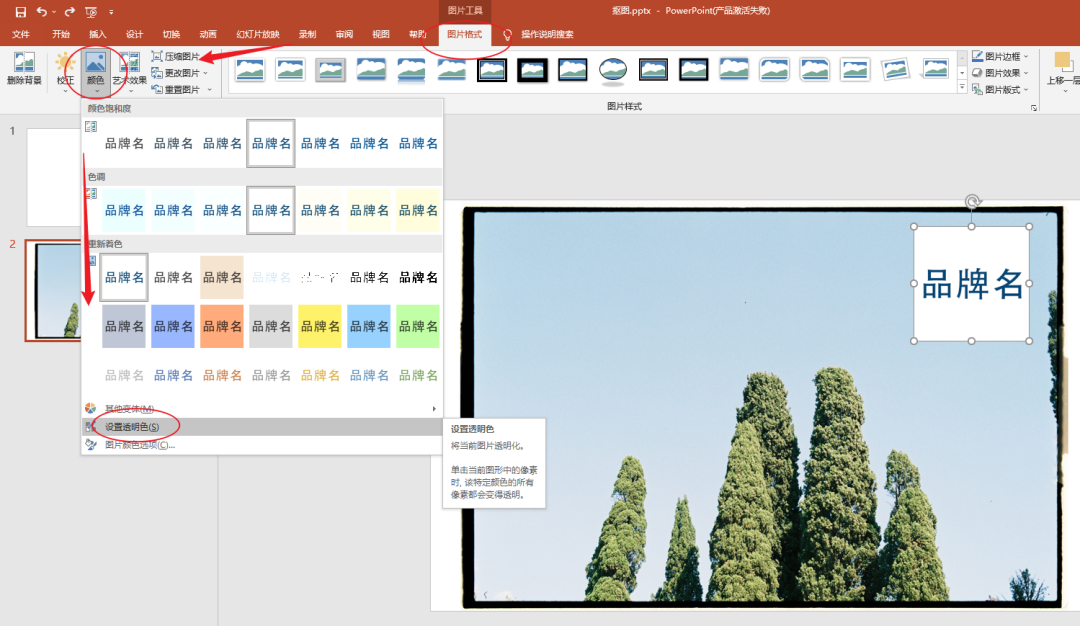Apply the oval picture style thumbnail
This screenshot has height=626, width=1080.
(612, 70)
